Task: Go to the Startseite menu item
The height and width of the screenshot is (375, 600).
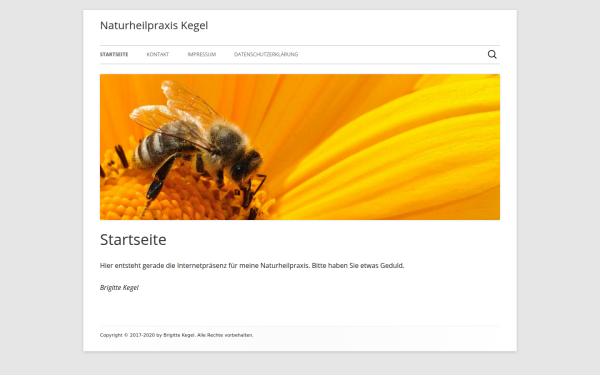Action: click(114, 54)
